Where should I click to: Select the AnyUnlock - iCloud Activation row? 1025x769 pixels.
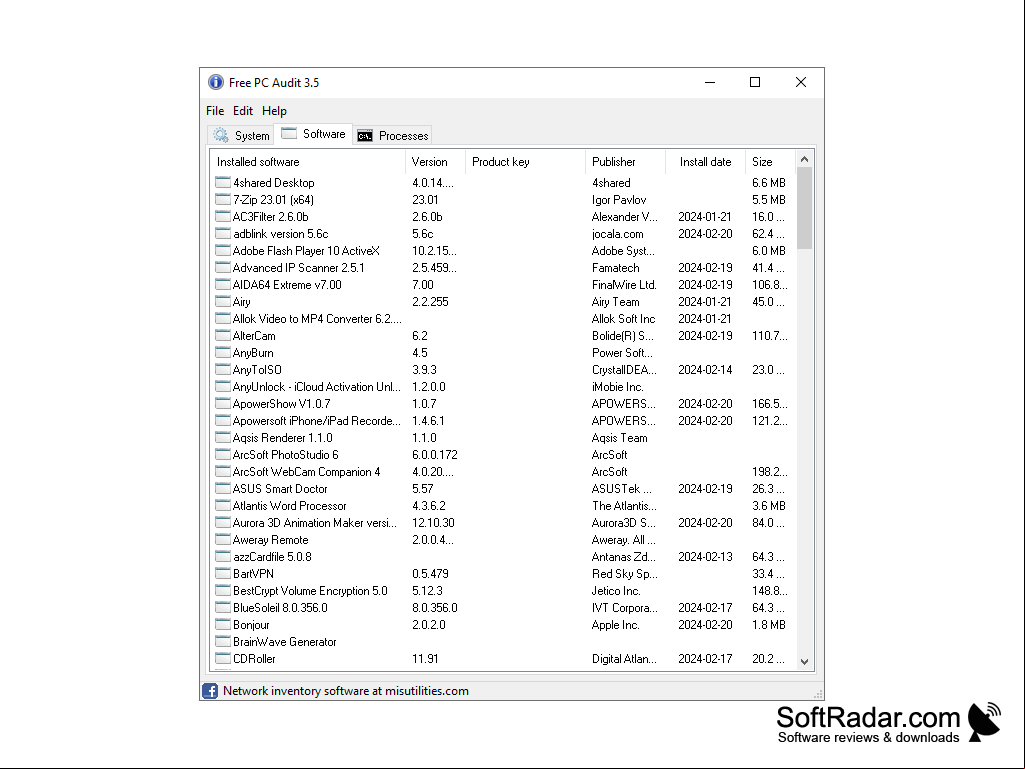(502, 386)
